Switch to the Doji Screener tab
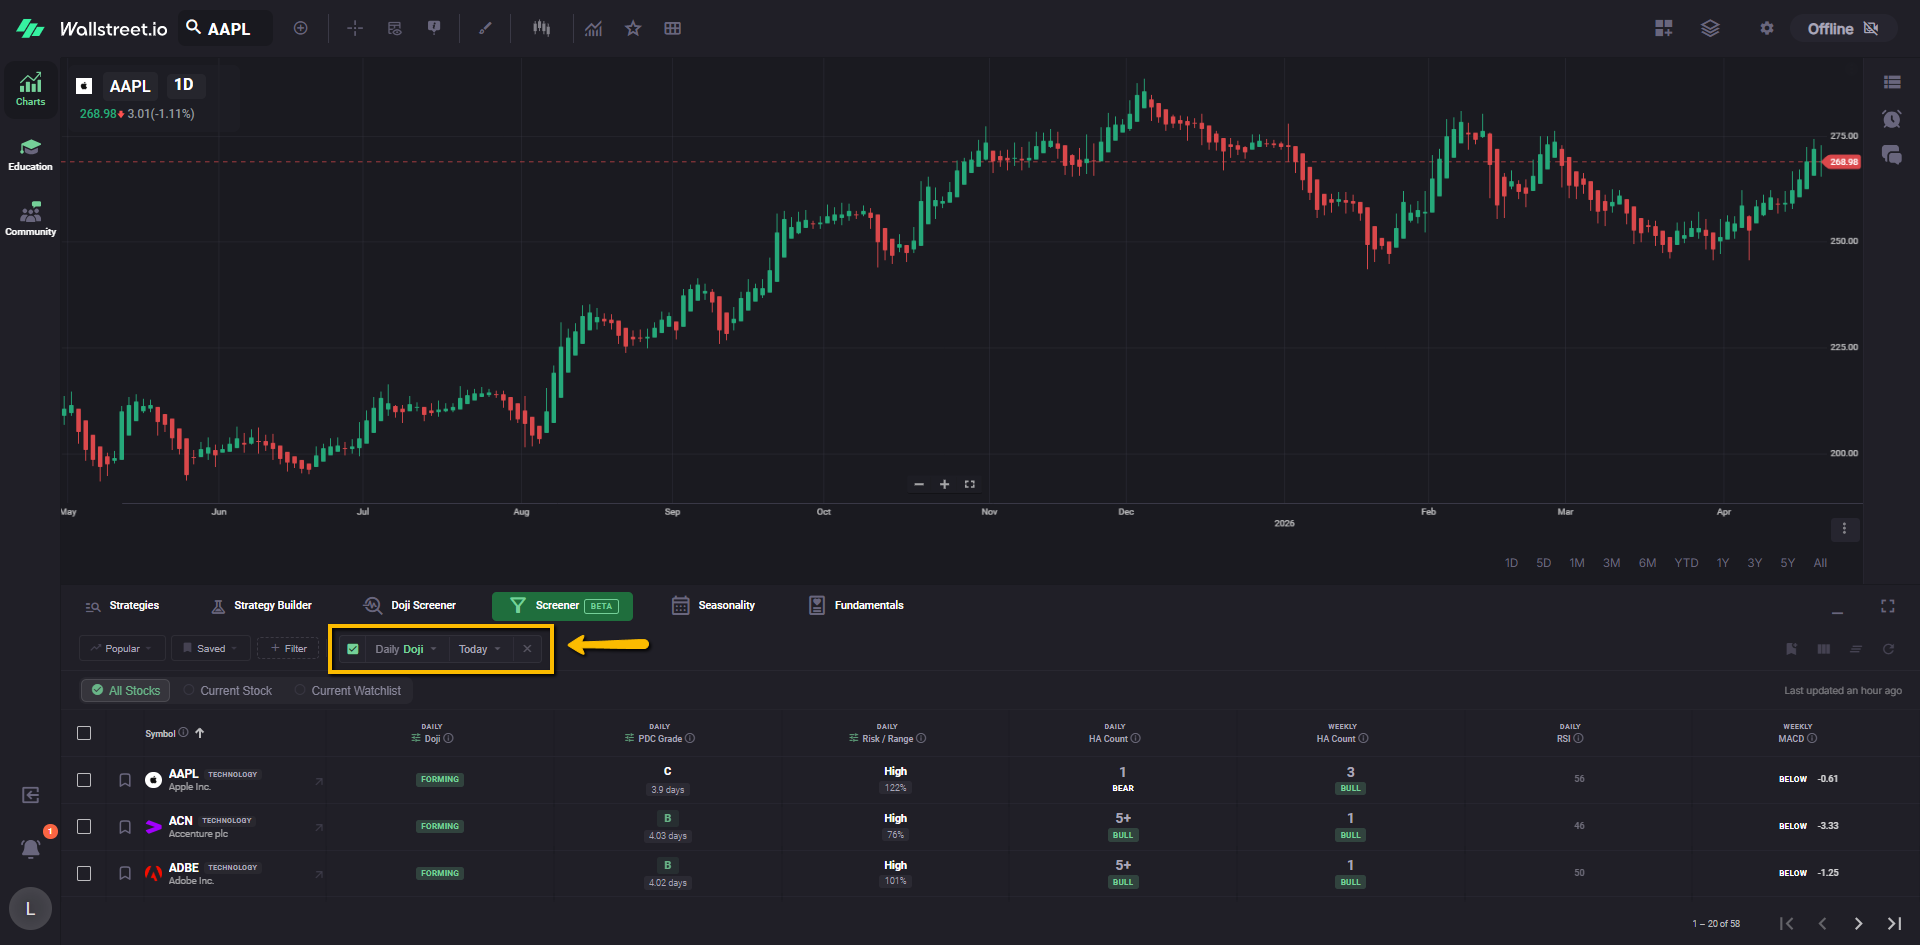The image size is (1920, 945). tap(410, 606)
